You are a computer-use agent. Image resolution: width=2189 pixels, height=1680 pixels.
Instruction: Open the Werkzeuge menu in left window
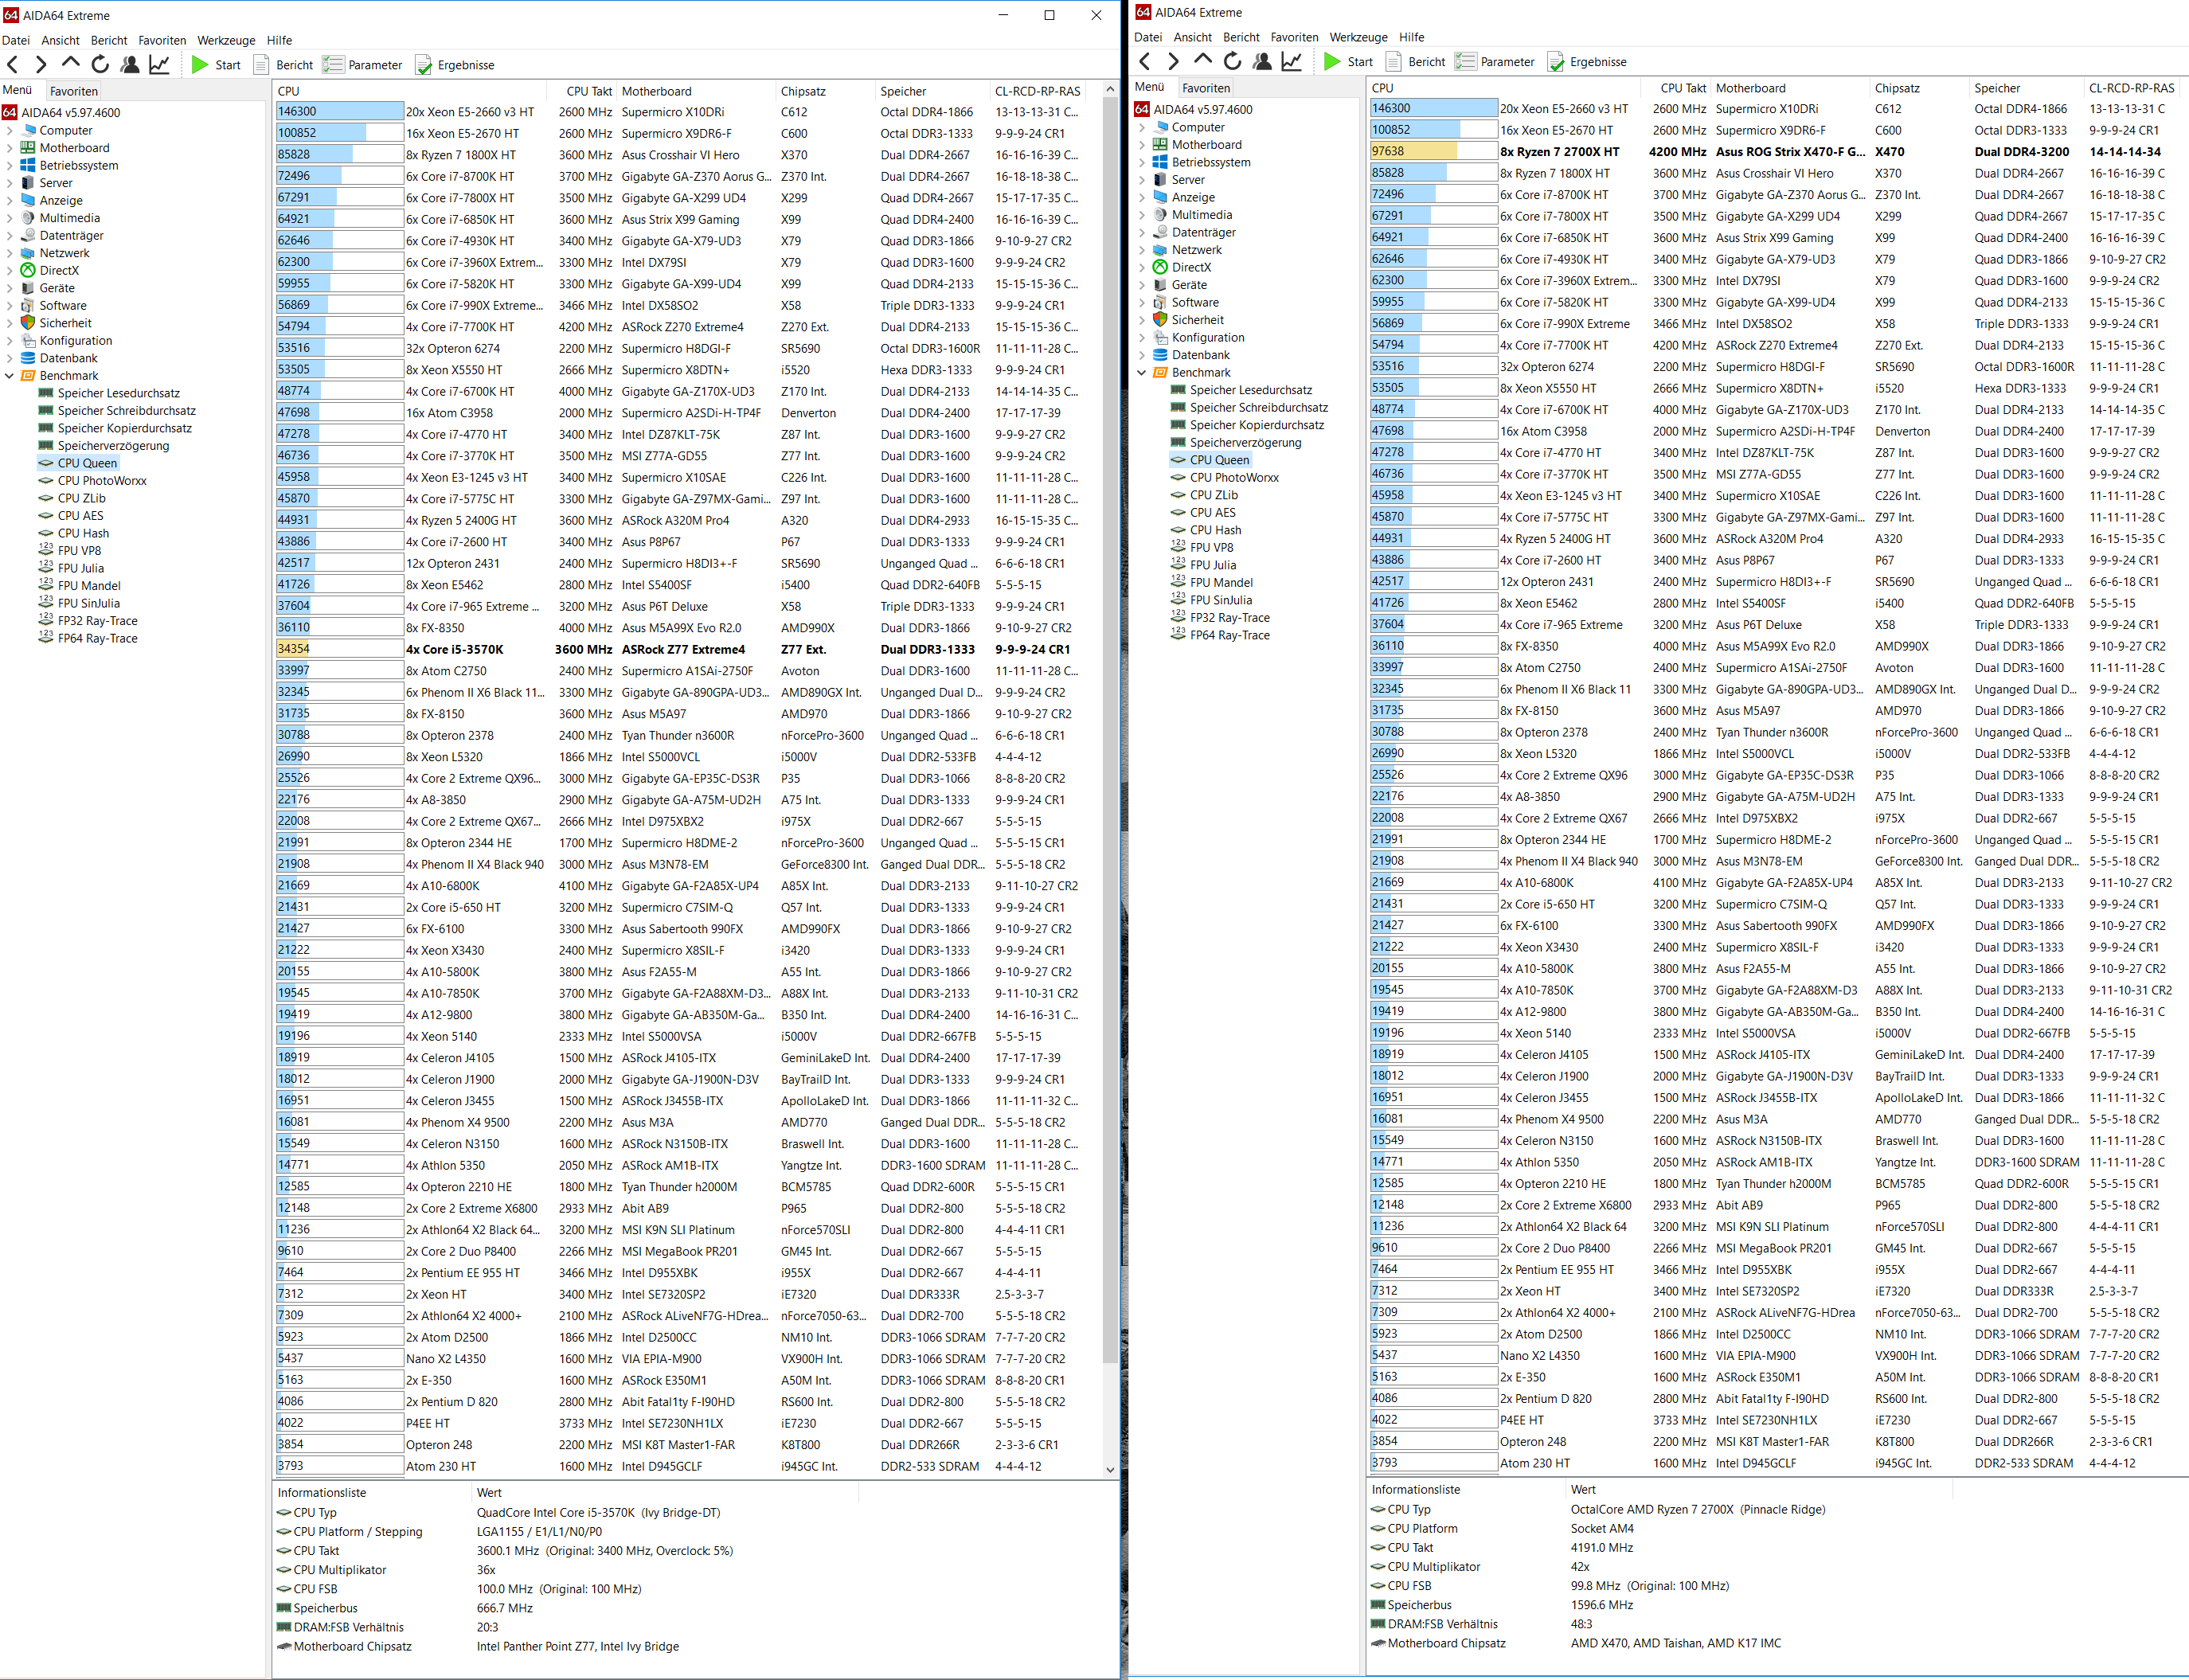click(226, 40)
